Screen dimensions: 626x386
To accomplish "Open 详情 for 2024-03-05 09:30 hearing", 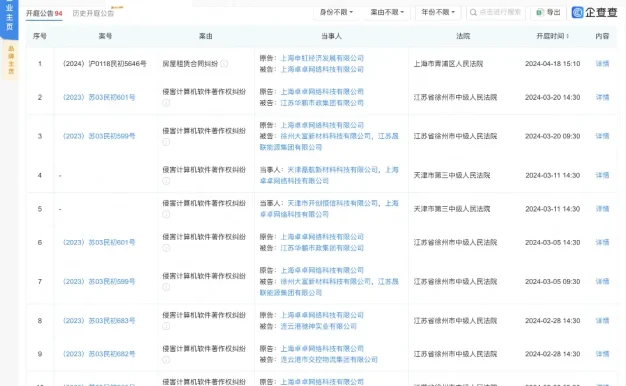I will (x=602, y=281).
